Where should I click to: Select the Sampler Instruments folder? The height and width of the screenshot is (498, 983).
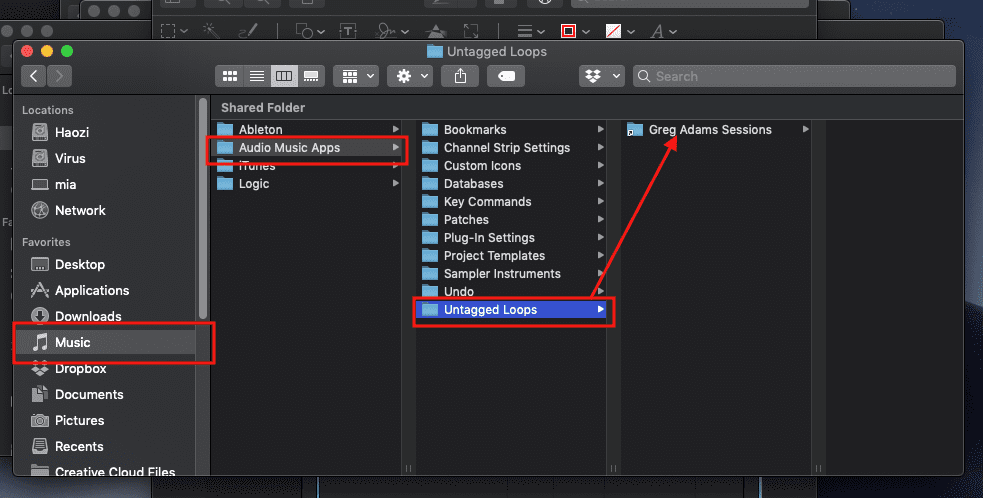502,273
